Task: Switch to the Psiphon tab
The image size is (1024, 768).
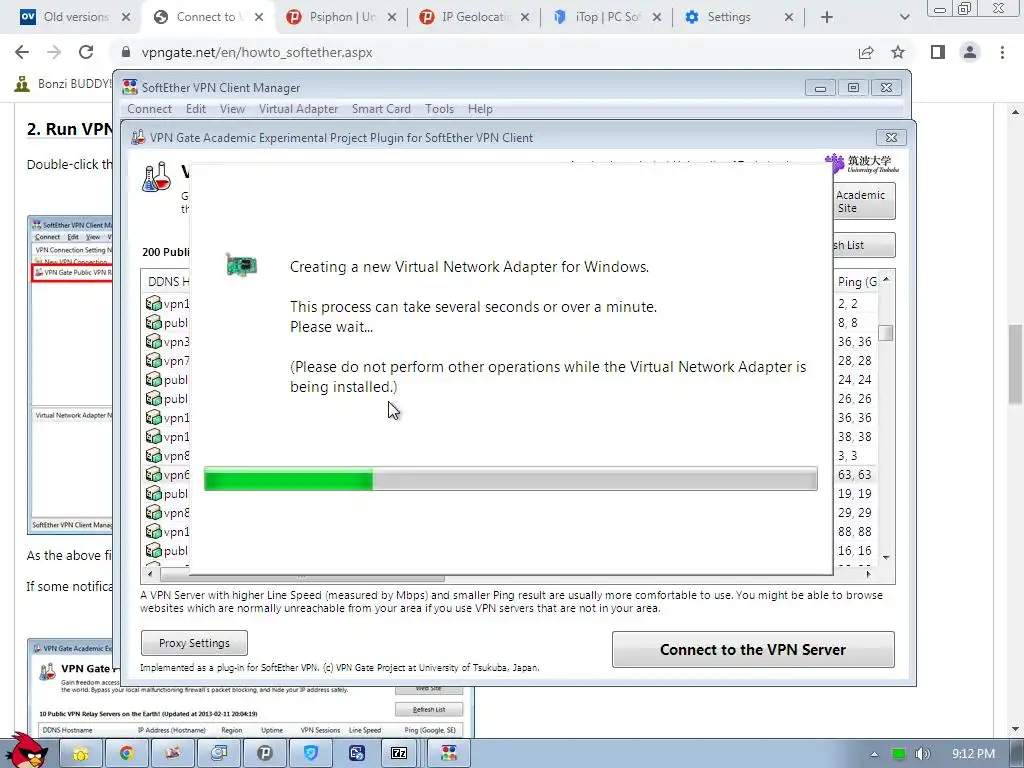Action: click(342, 17)
